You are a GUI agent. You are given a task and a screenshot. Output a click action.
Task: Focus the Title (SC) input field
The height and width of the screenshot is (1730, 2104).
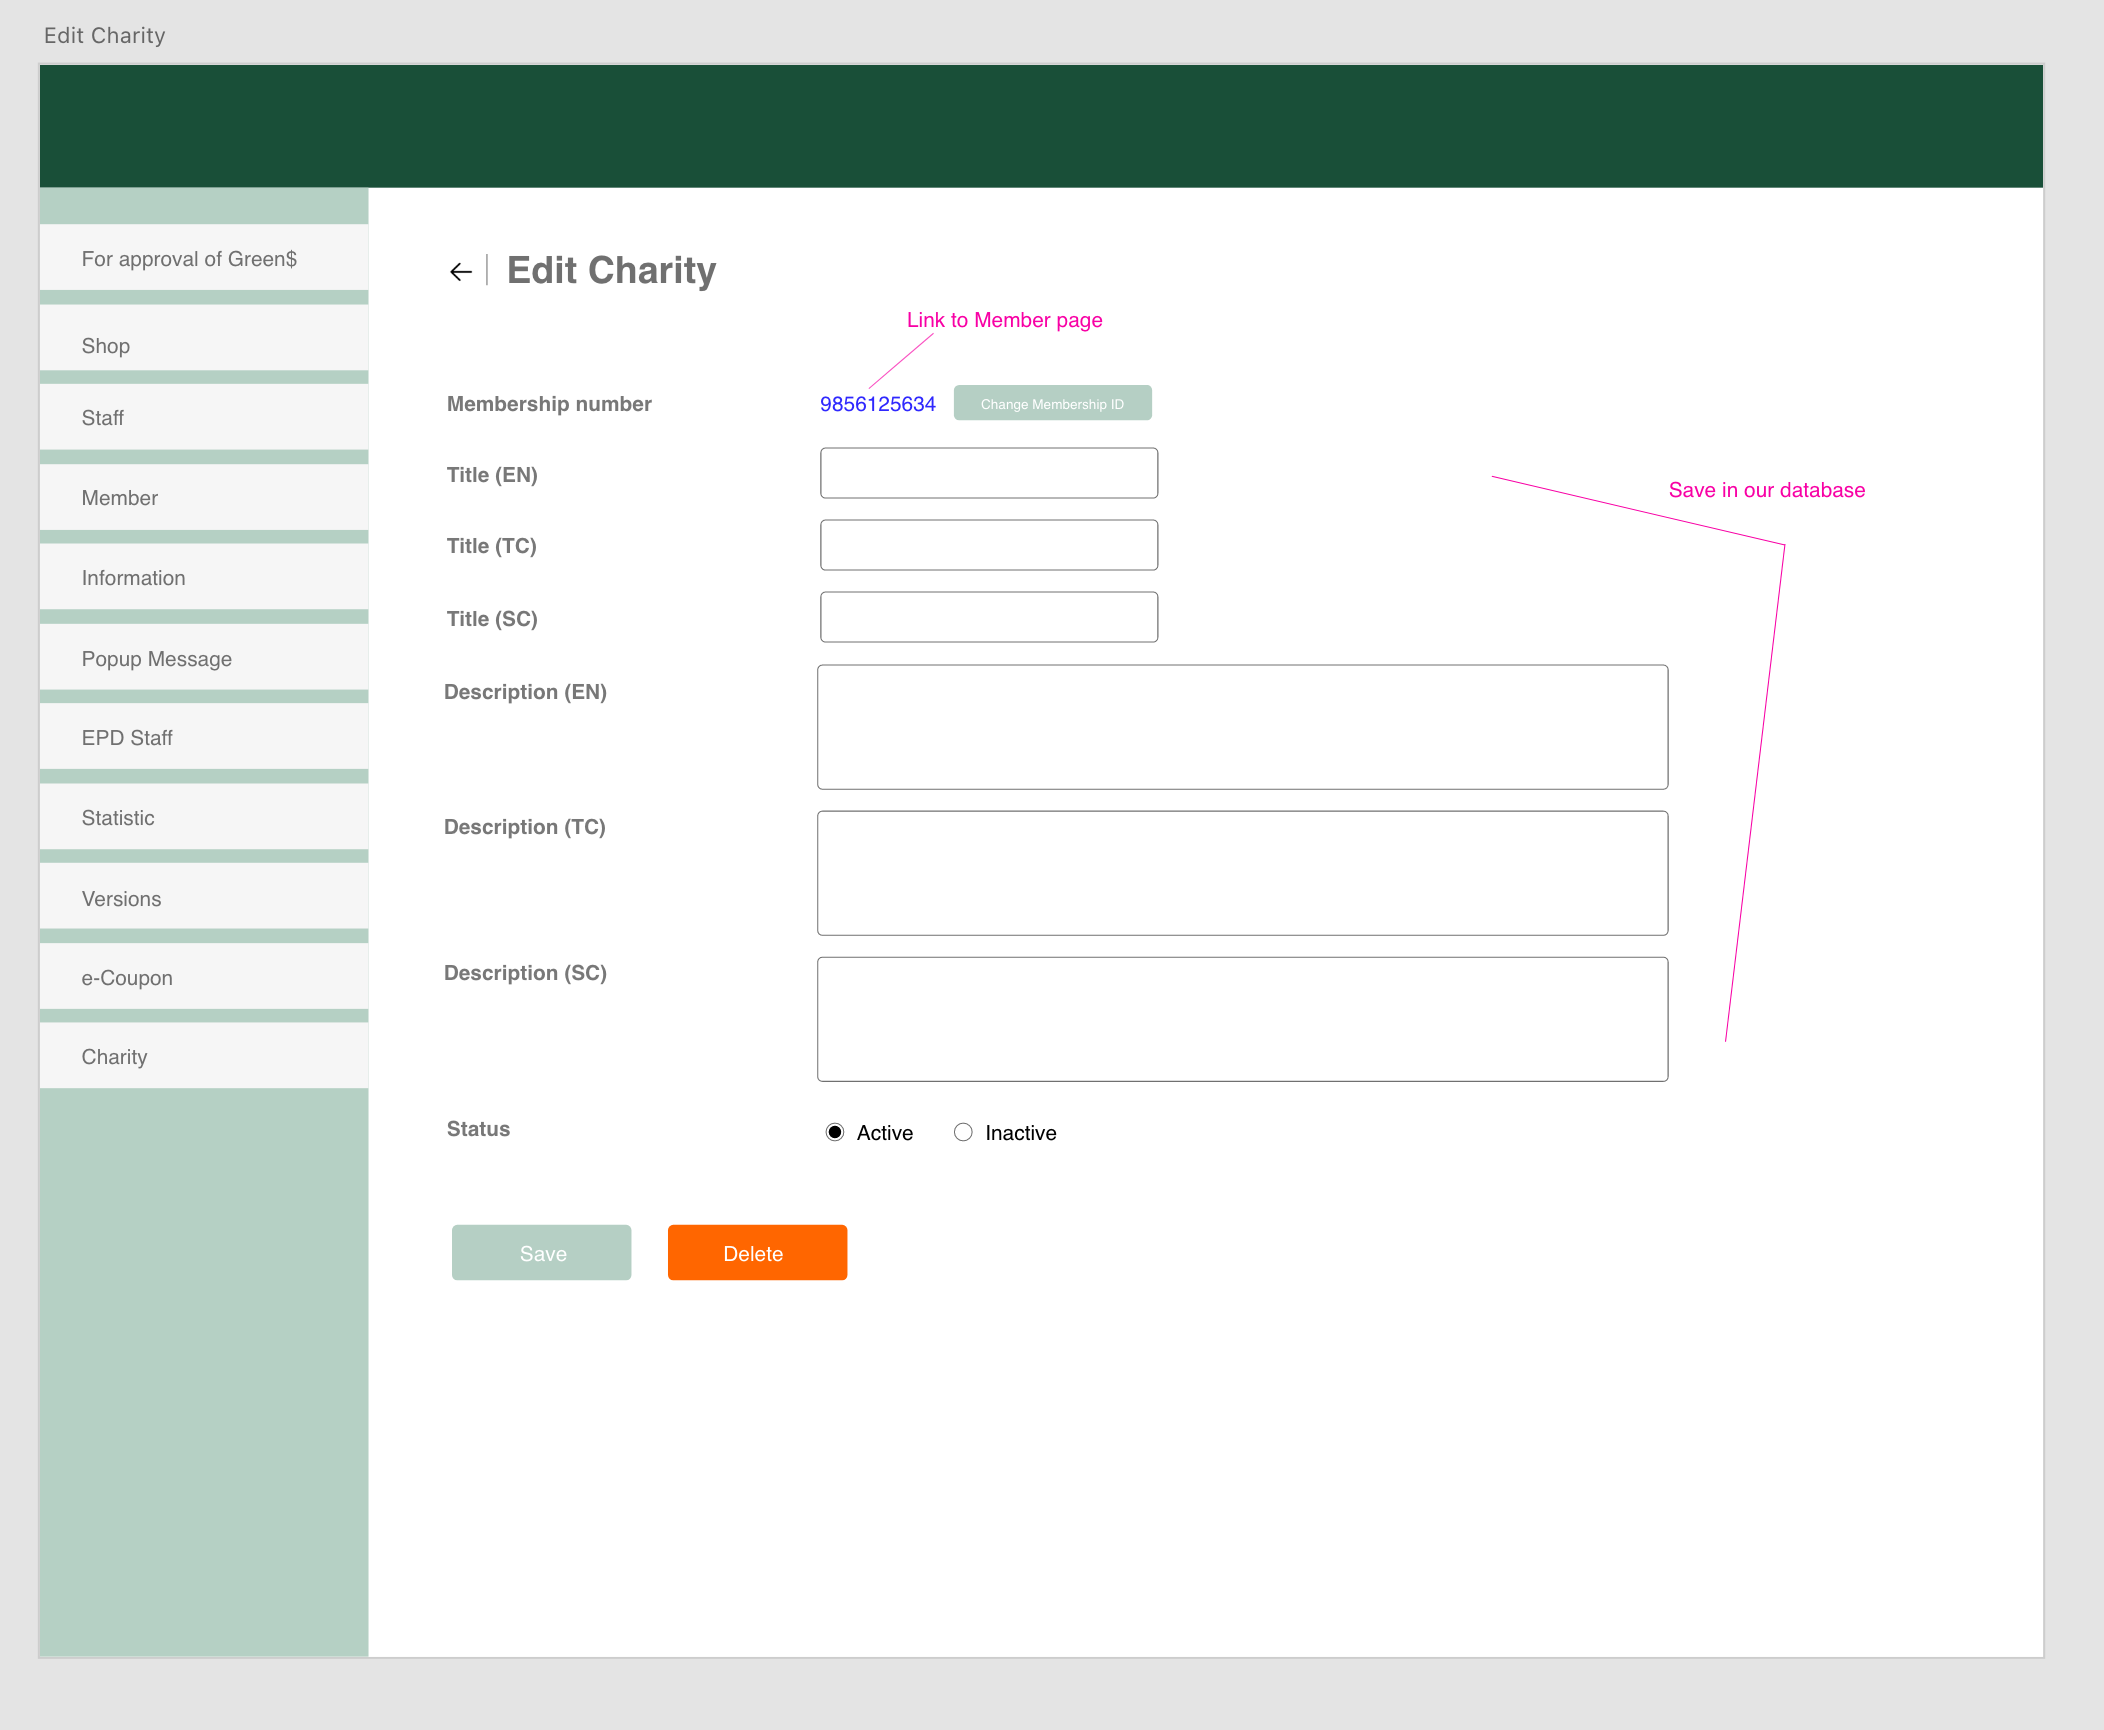989,617
